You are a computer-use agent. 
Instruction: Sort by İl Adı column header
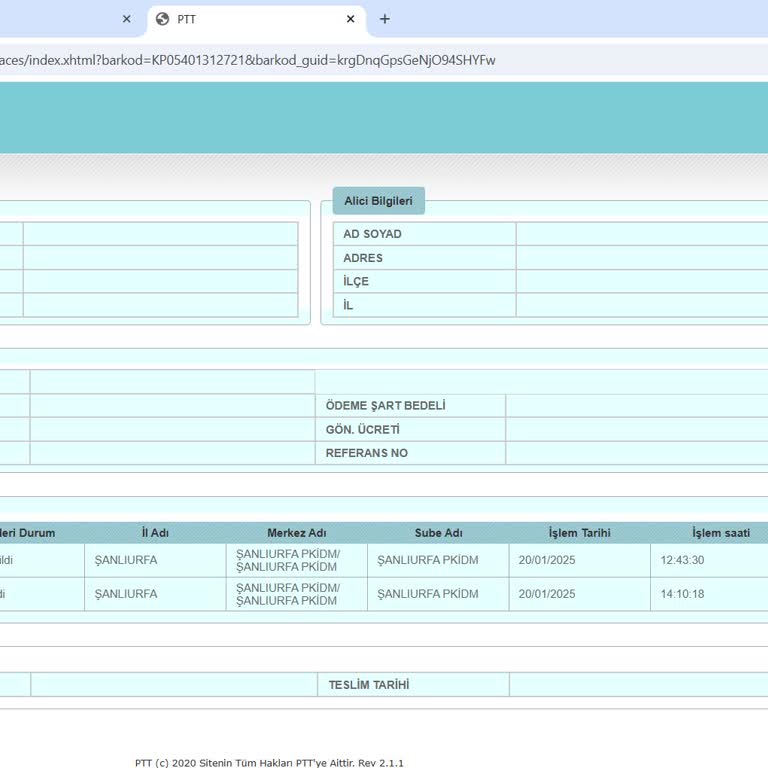pyautogui.click(x=155, y=533)
